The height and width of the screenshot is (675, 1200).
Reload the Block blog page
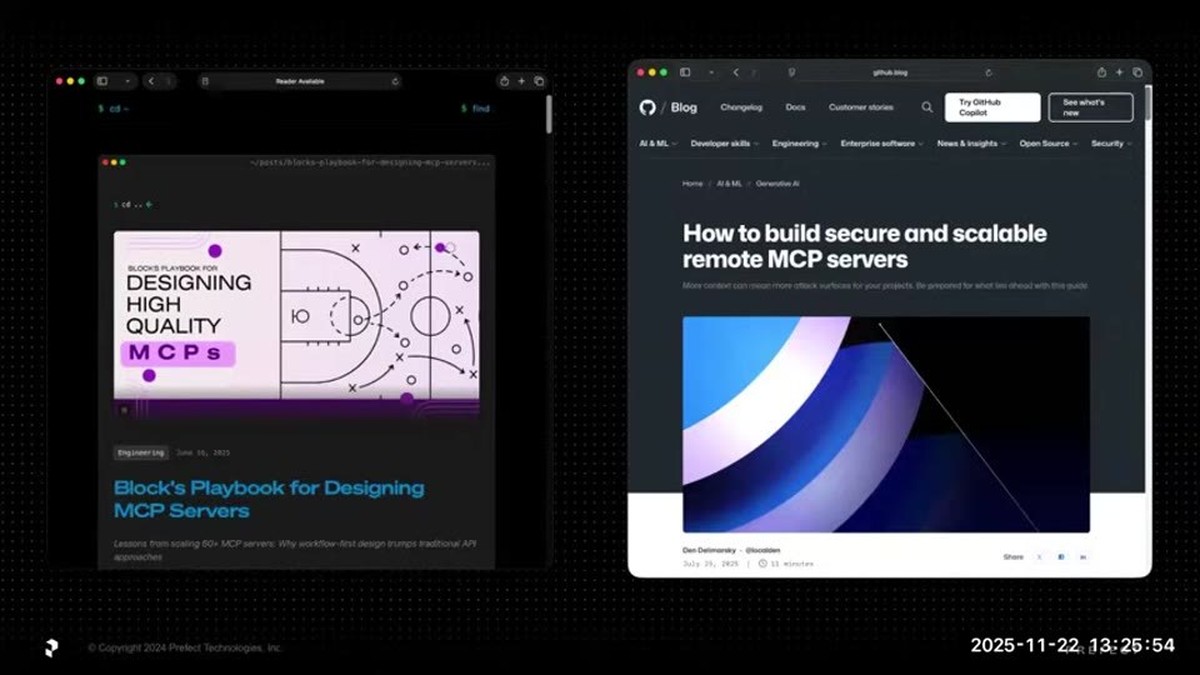(x=395, y=81)
